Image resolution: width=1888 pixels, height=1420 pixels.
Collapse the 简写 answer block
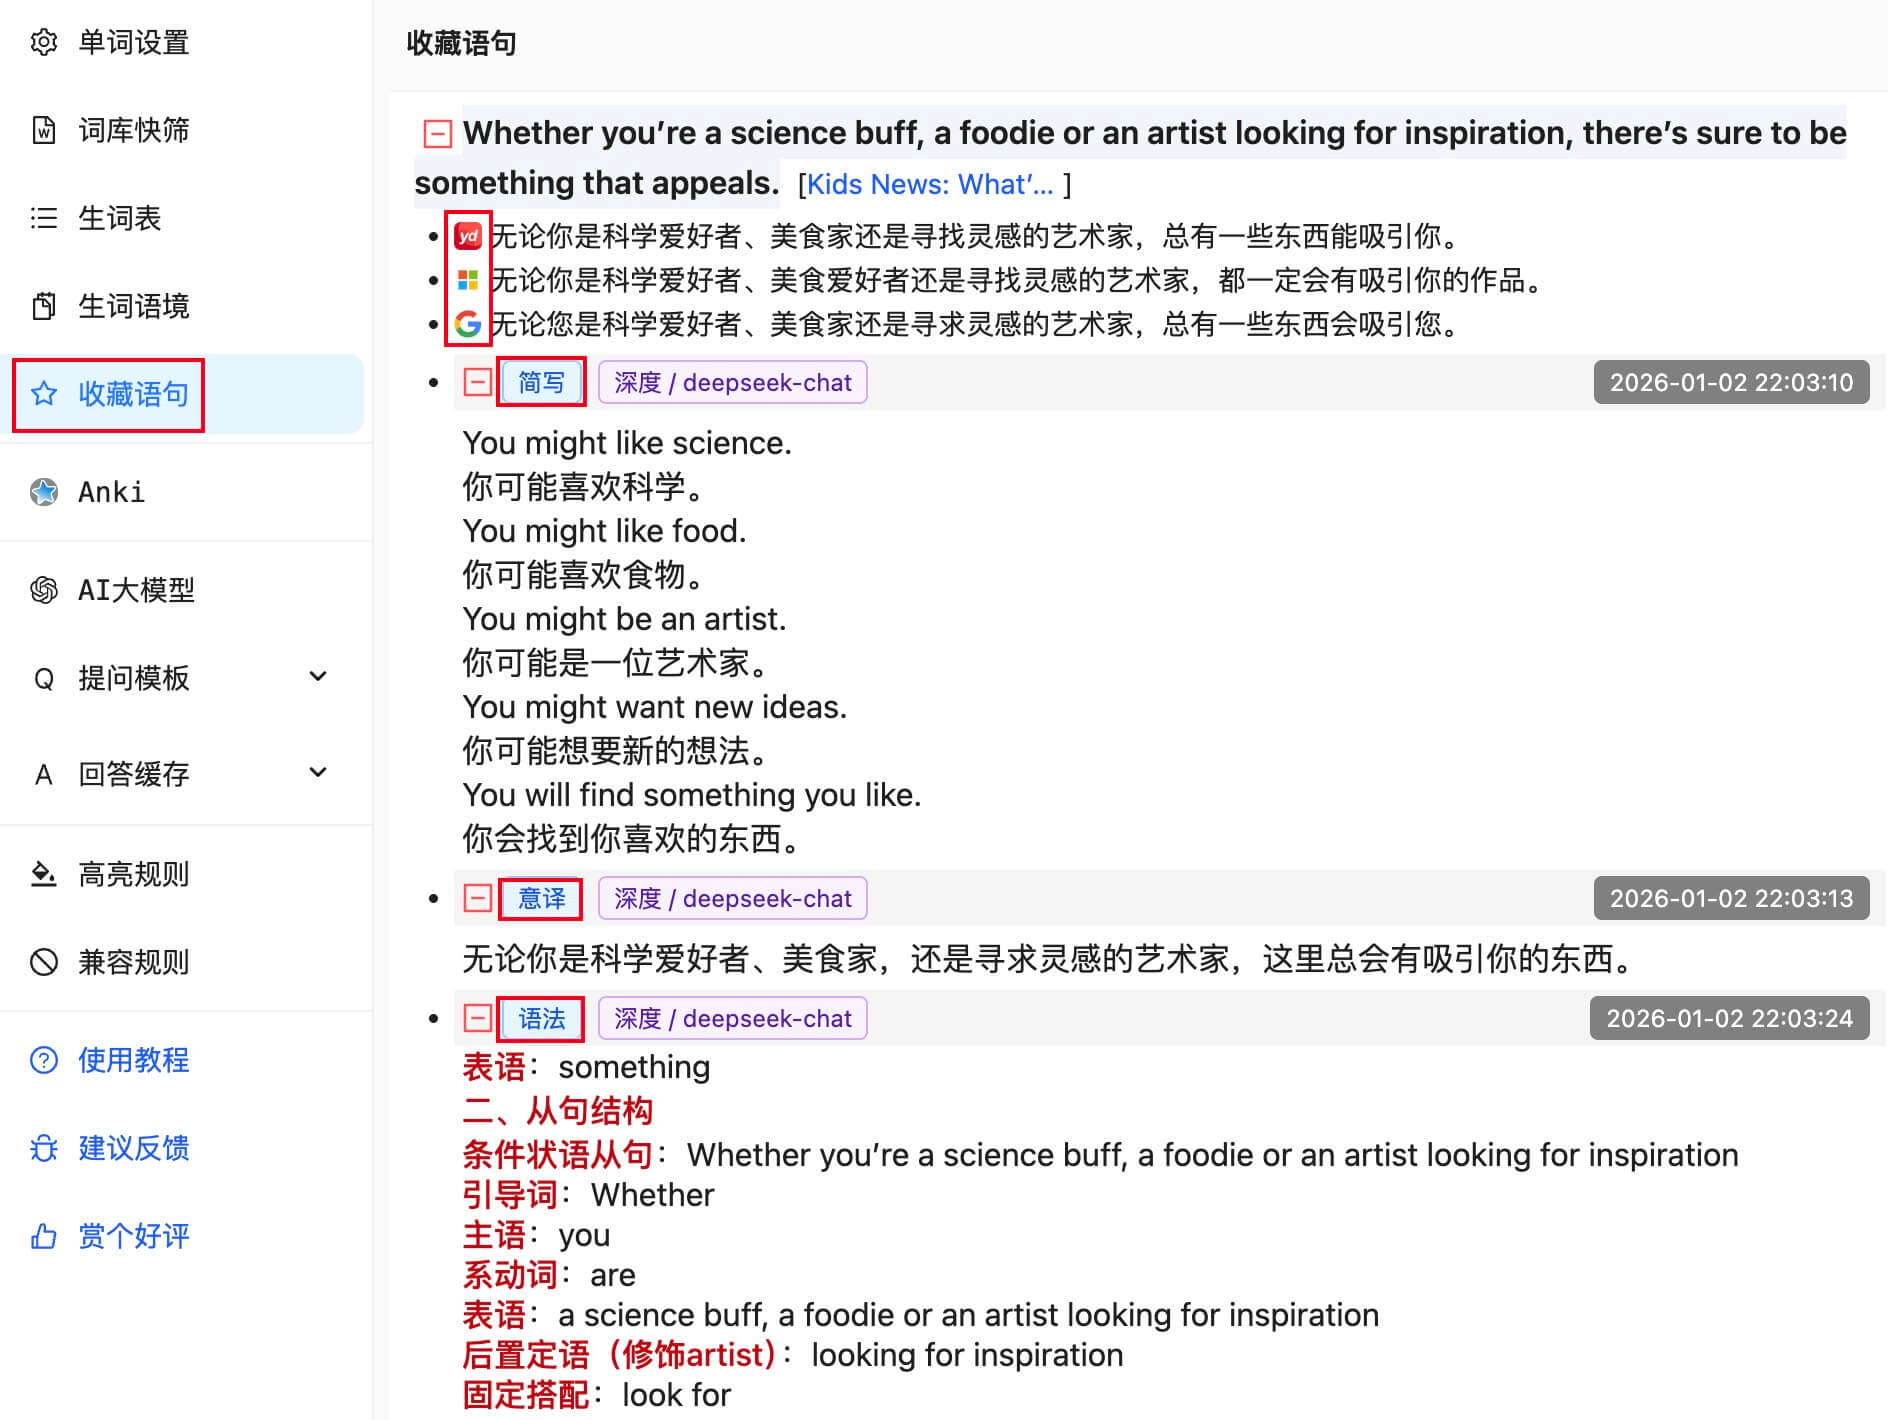478,382
